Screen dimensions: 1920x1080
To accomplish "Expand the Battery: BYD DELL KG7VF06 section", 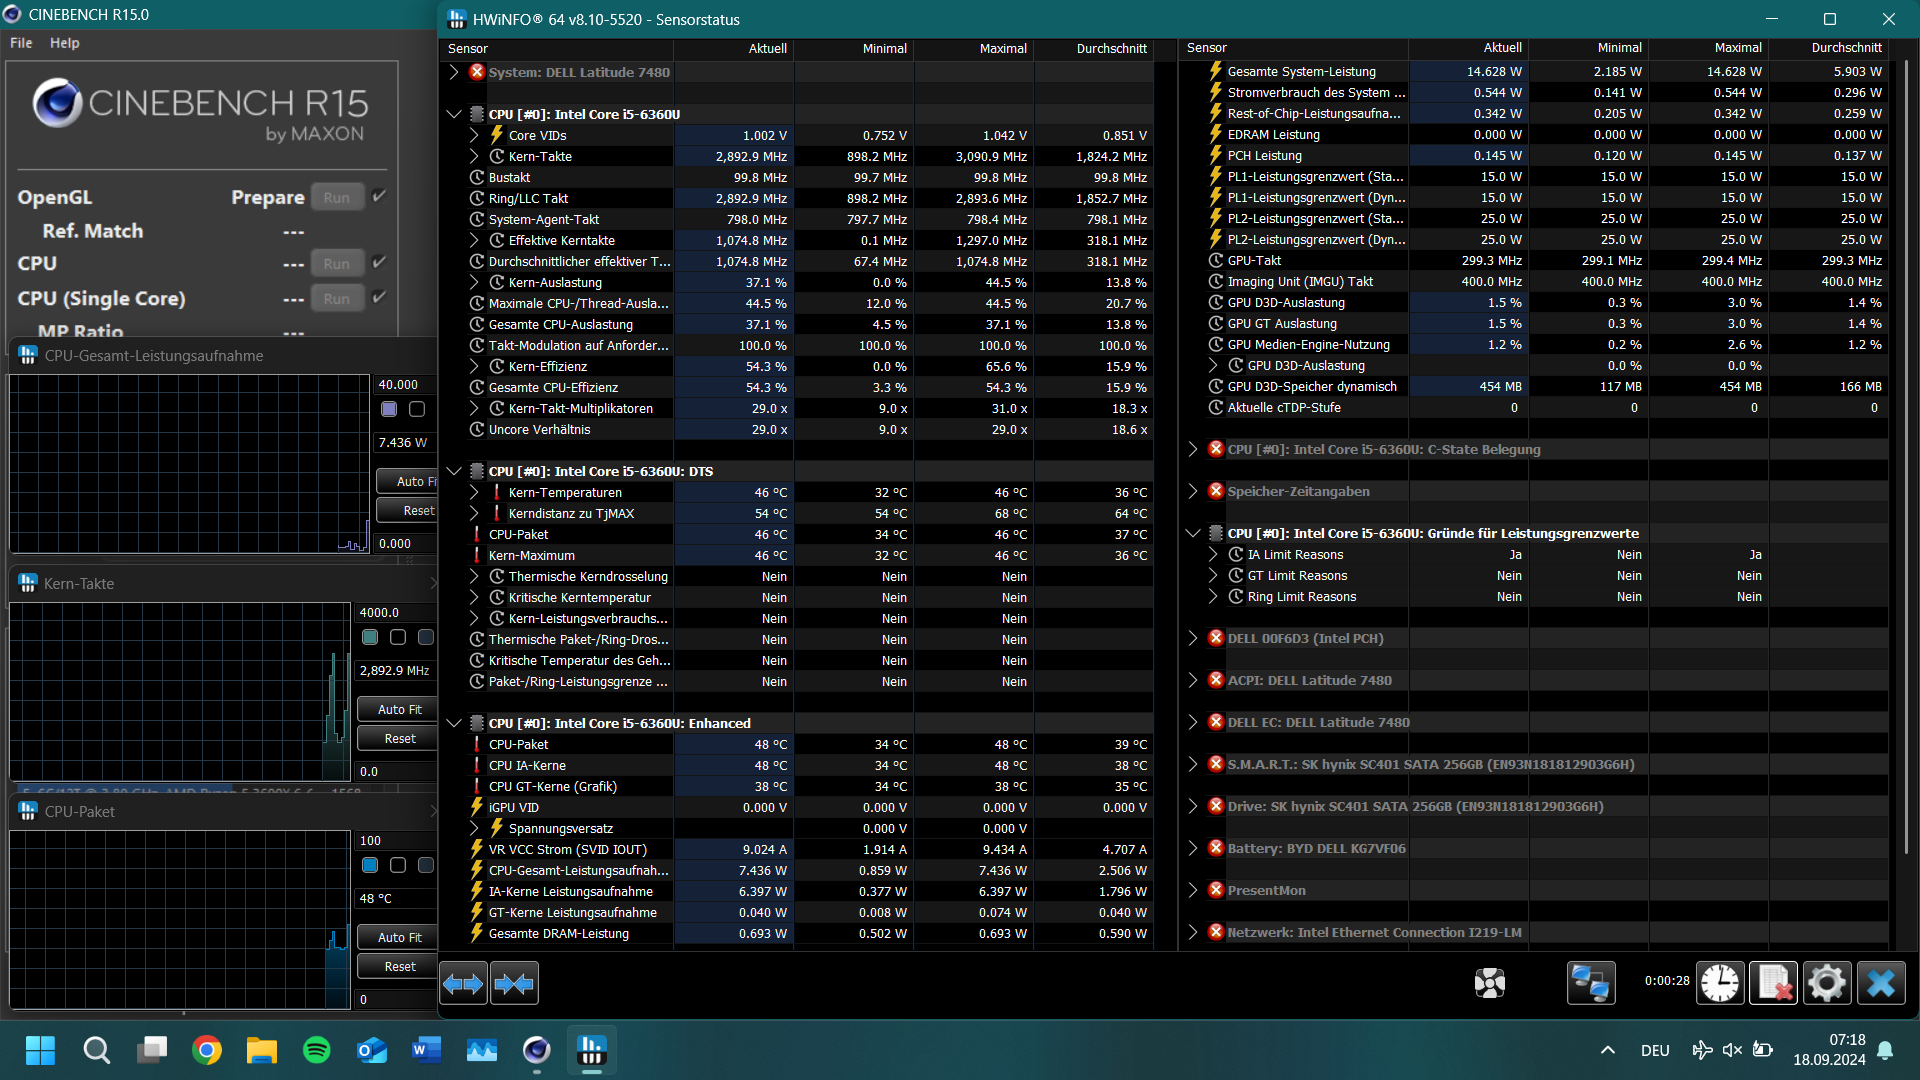I will click(x=1192, y=847).
